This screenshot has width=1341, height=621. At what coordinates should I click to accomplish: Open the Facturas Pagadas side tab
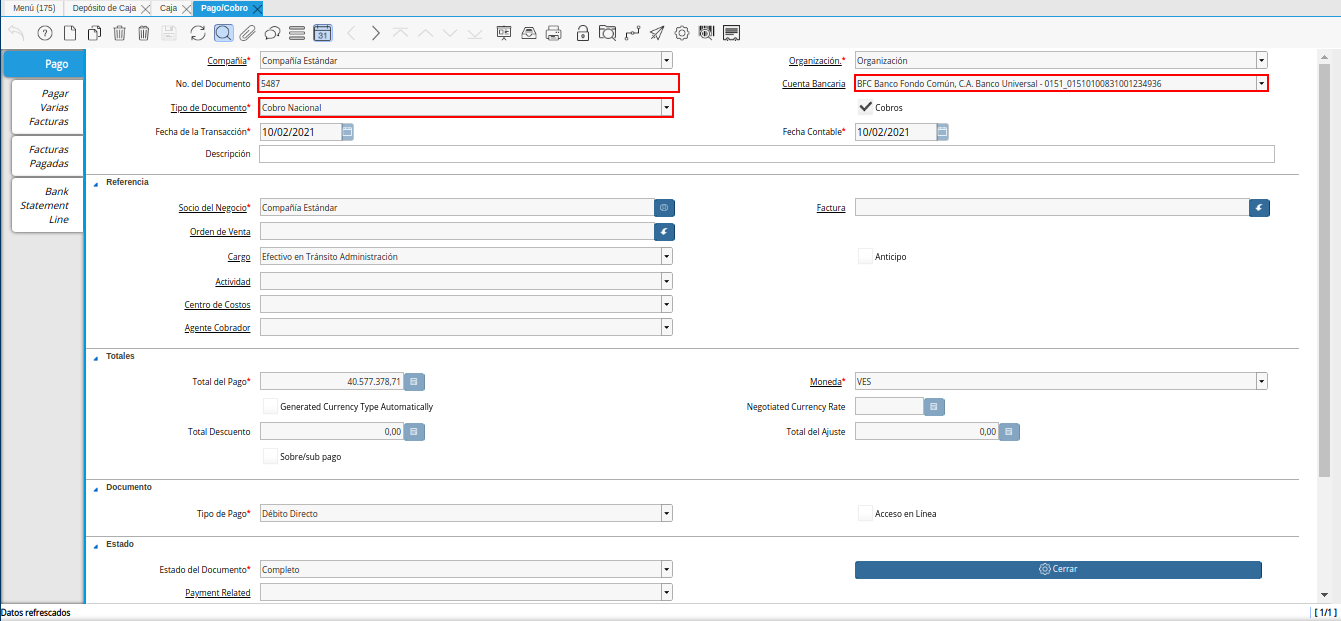(x=48, y=156)
